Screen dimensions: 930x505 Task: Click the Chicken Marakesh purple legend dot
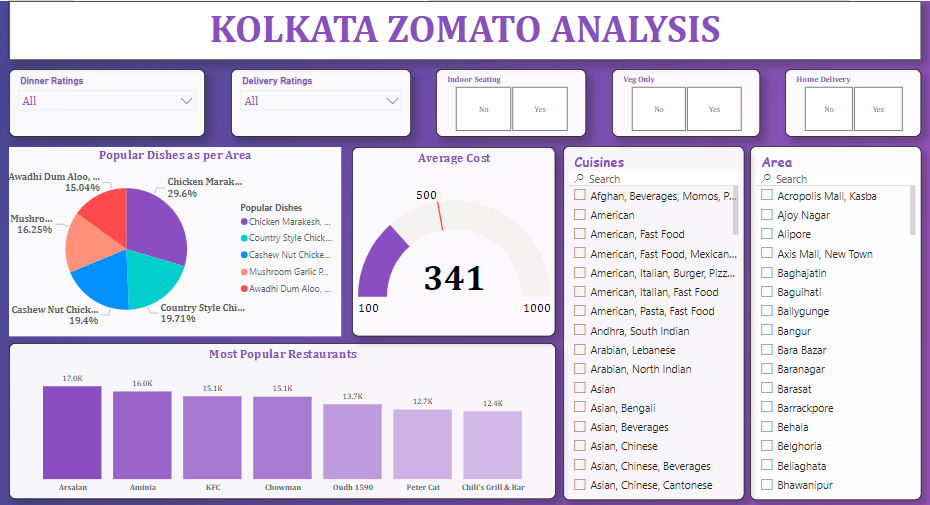[244, 222]
